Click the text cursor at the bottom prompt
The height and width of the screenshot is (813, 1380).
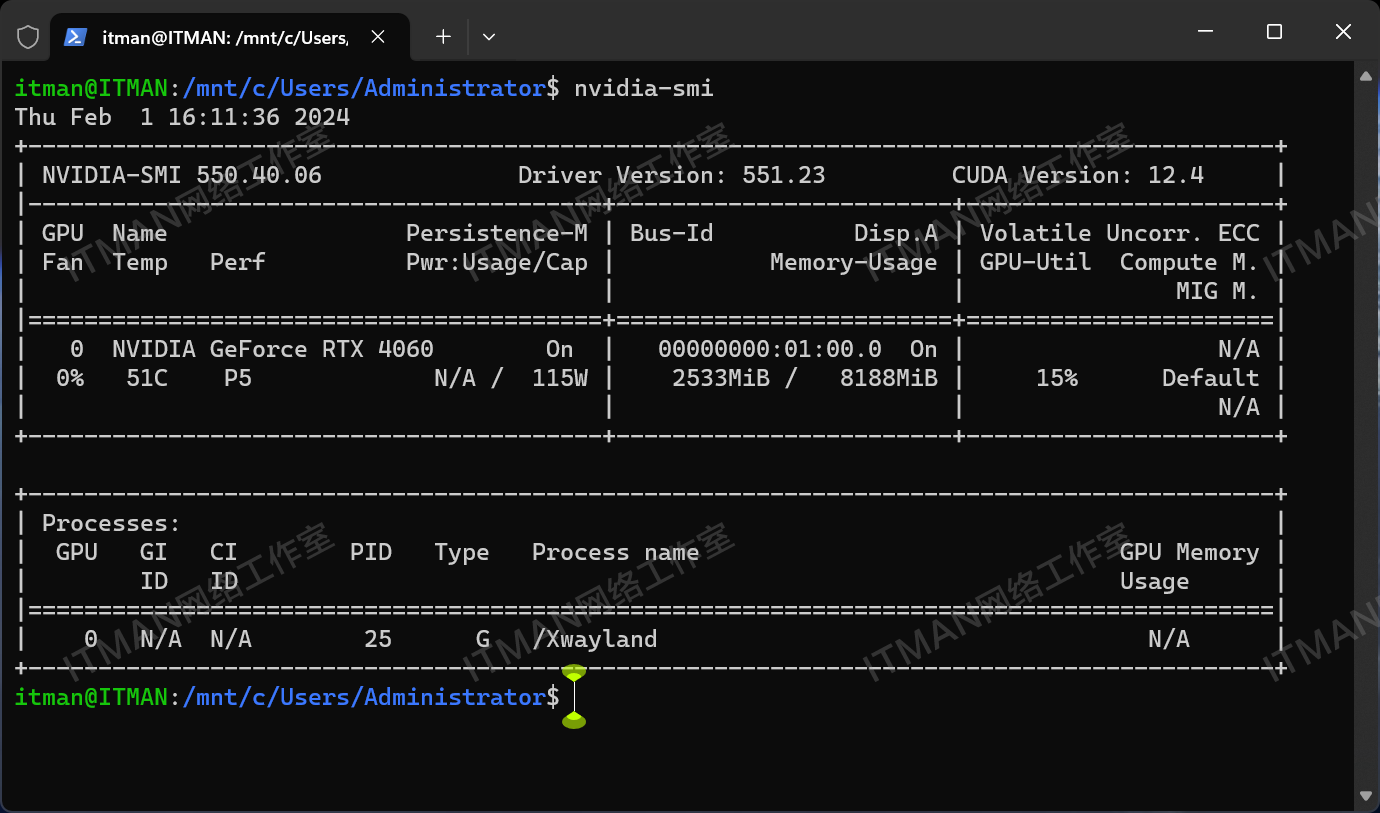(x=573, y=697)
